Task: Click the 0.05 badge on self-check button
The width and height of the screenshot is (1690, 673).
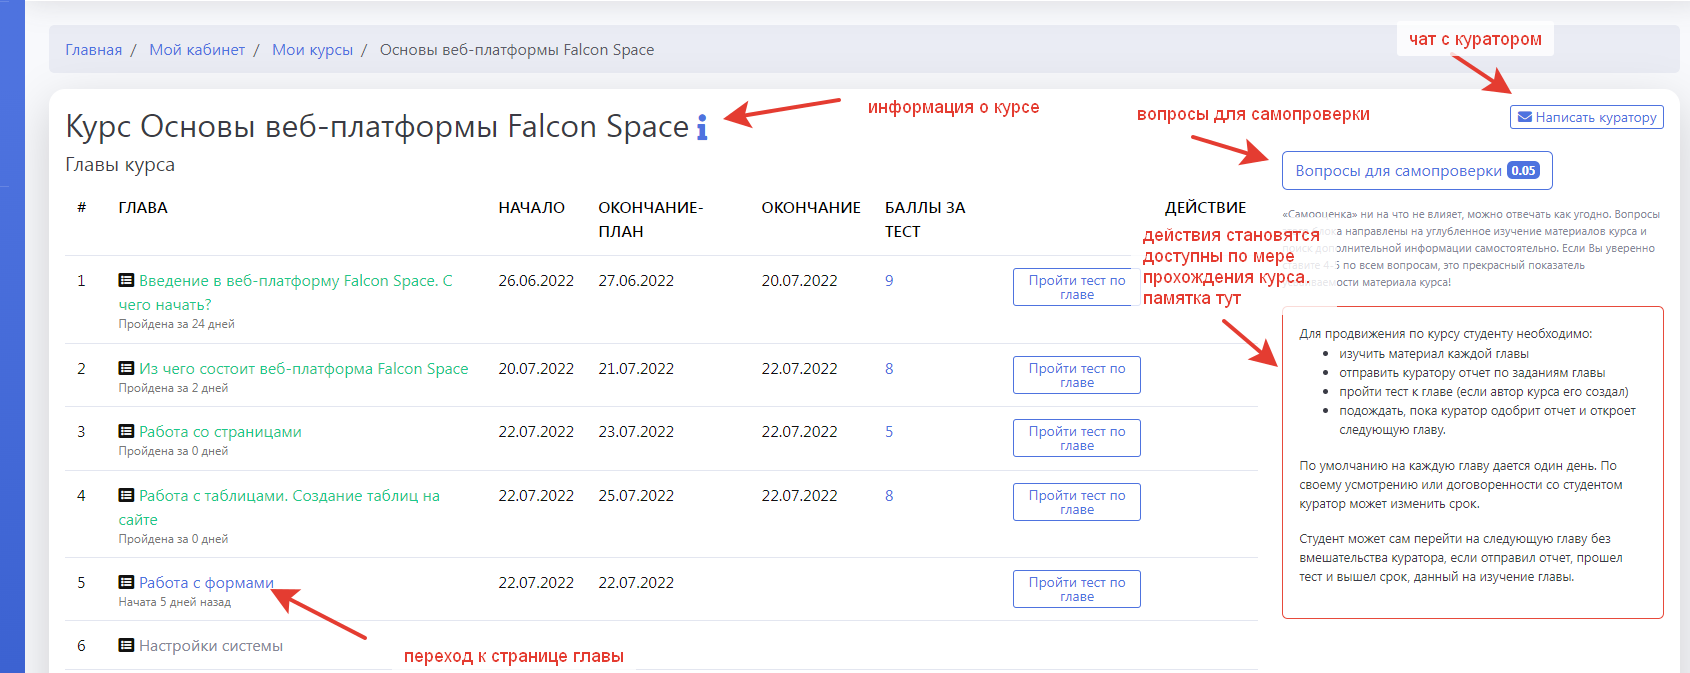Action: pyautogui.click(x=1523, y=171)
